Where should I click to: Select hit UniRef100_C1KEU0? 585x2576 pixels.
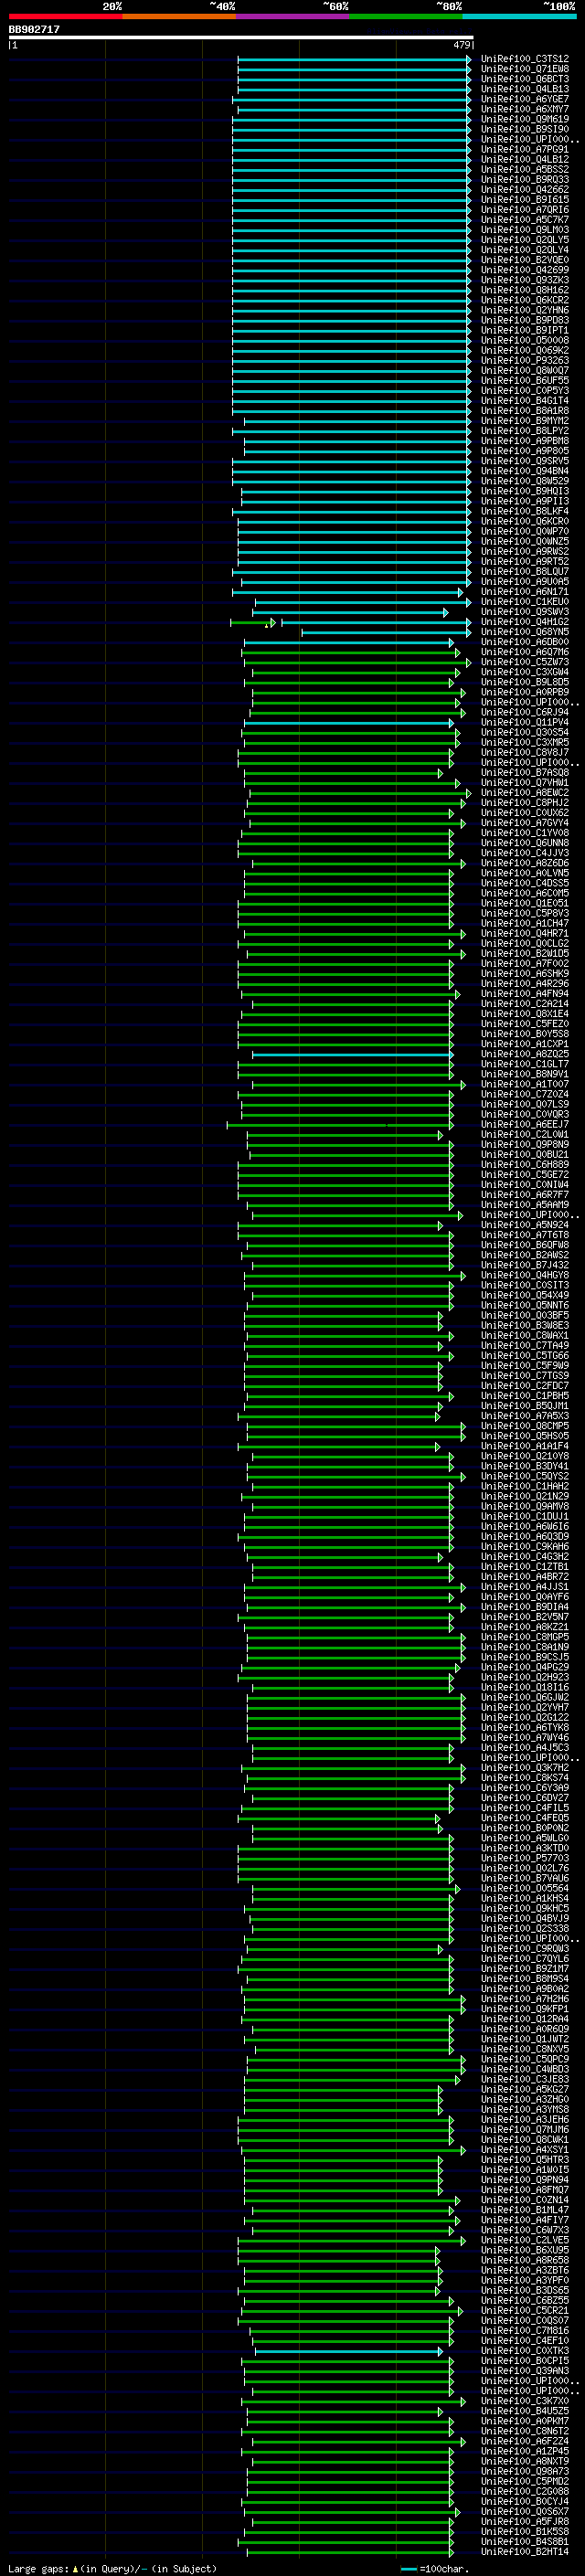click(525, 602)
